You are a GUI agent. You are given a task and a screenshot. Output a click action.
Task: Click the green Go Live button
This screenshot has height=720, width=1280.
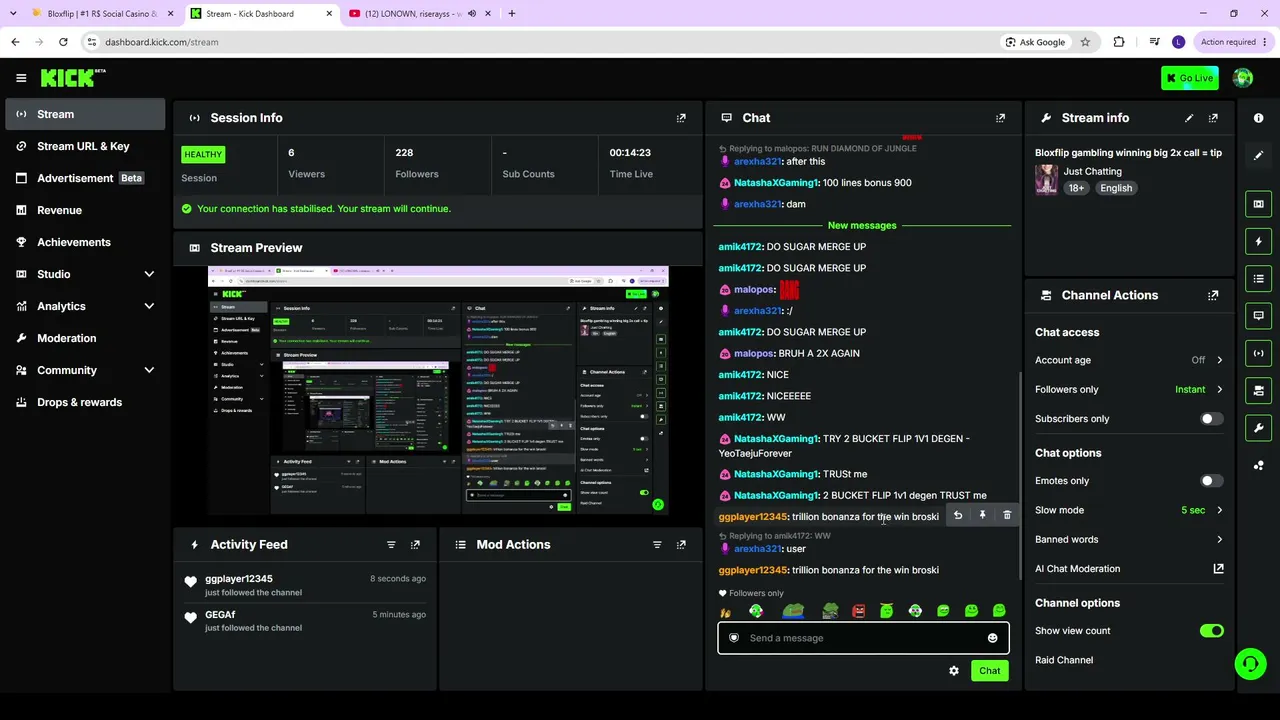pos(1190,78)
